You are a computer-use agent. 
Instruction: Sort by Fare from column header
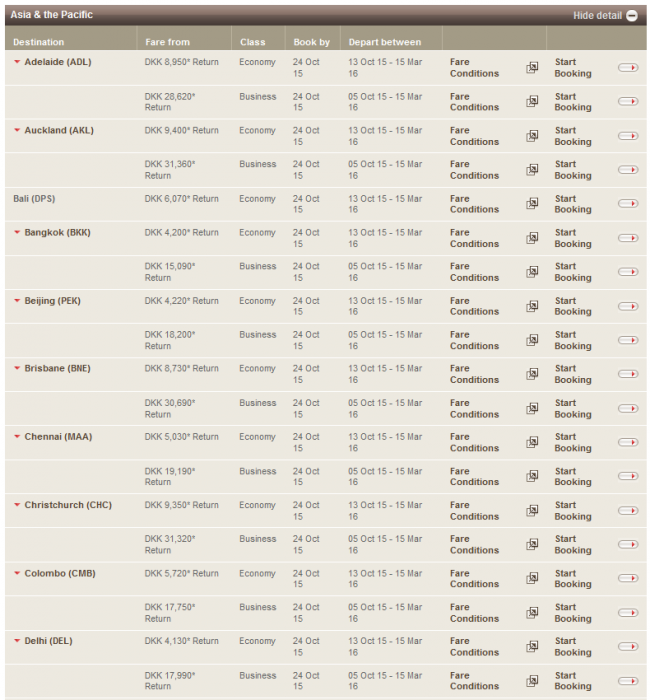point(167,42)
